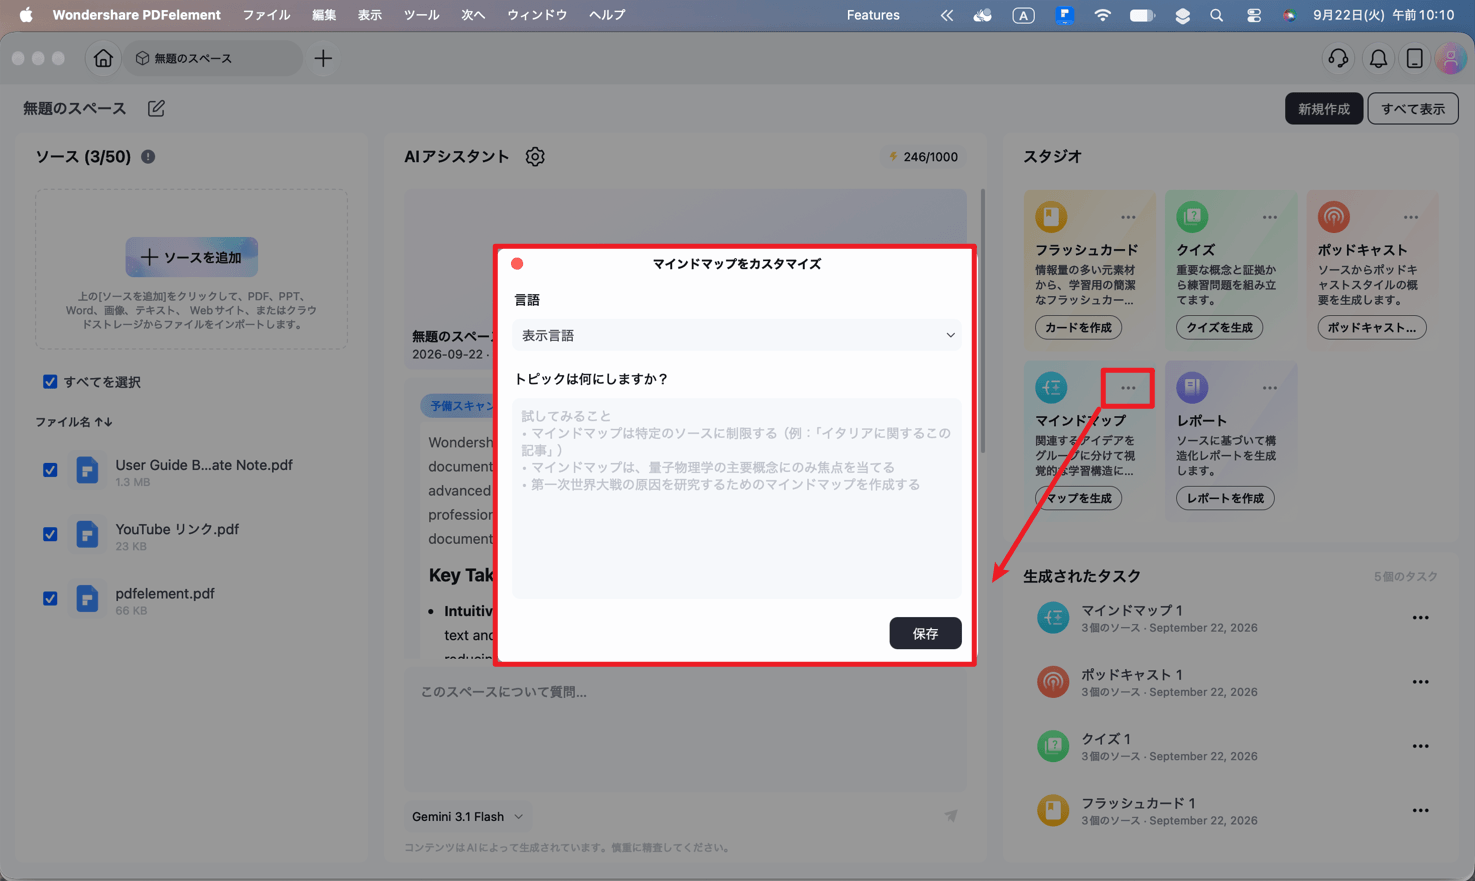This screenshot has height=881, width=1475.
Task: Click the ソースを追加 button
Action: tap(192, 257)
